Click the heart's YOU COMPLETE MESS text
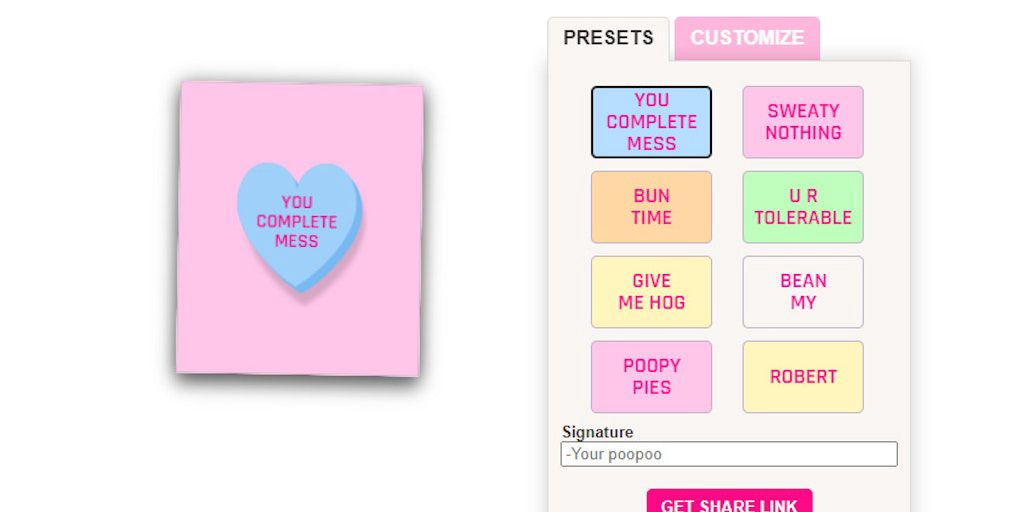The width and height of the screenshot is (1024, 512). pos(297,221)
